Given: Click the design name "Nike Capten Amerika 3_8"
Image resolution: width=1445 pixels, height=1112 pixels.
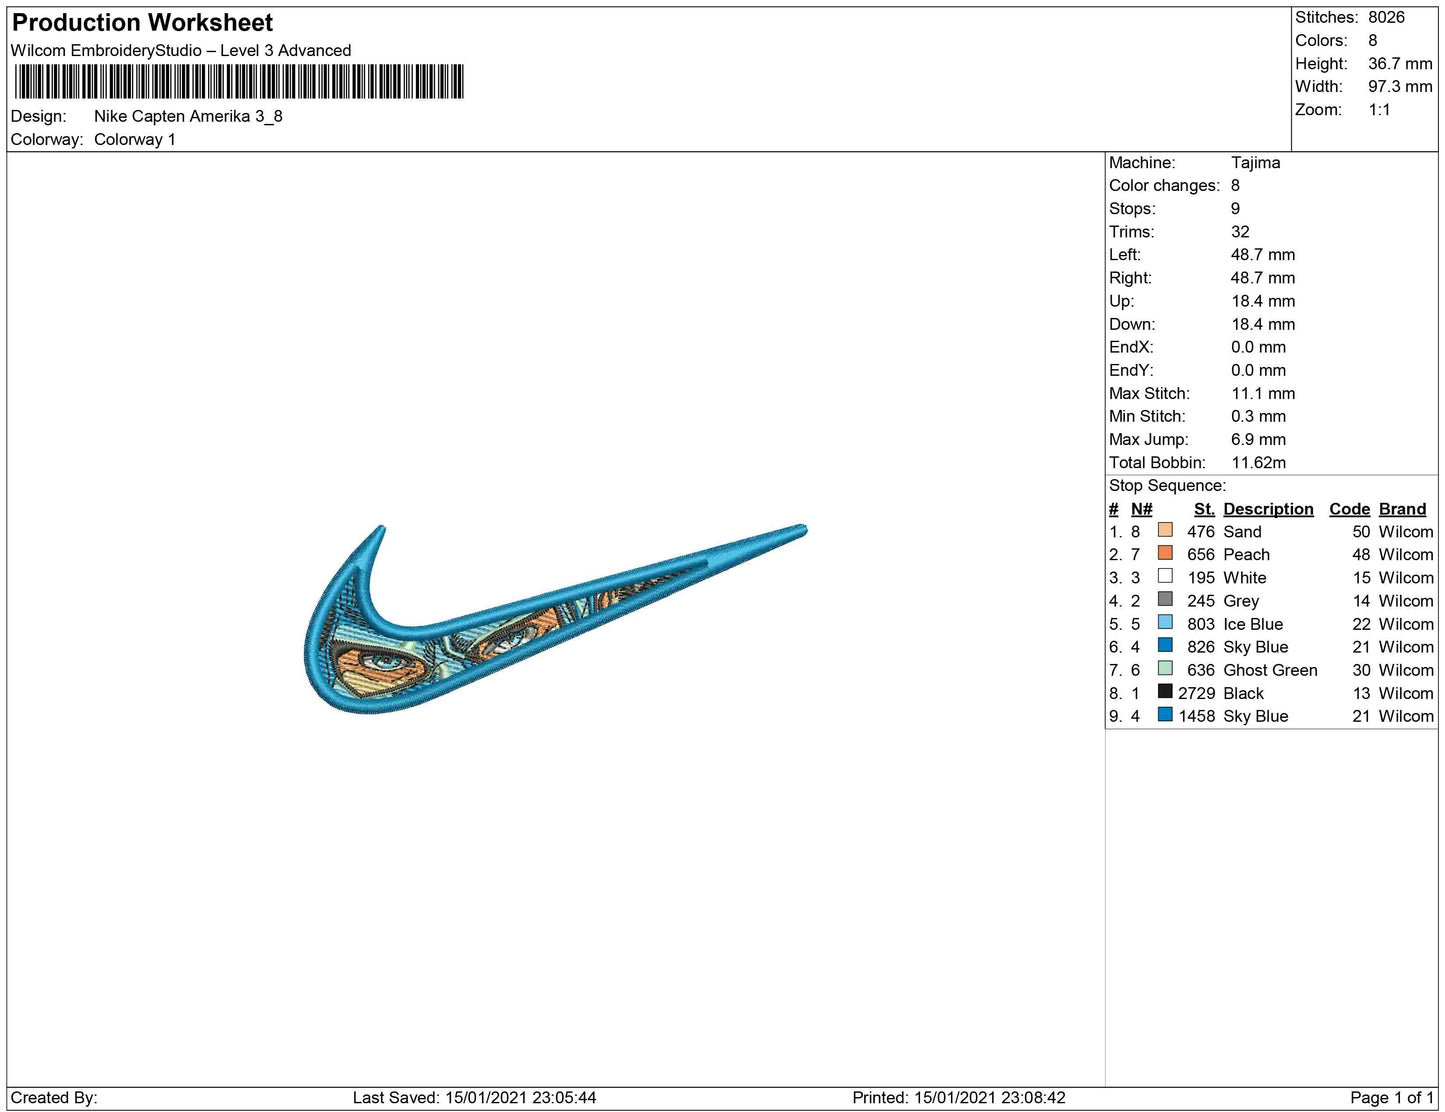Looking at the screenshot, I should [188, 117].
